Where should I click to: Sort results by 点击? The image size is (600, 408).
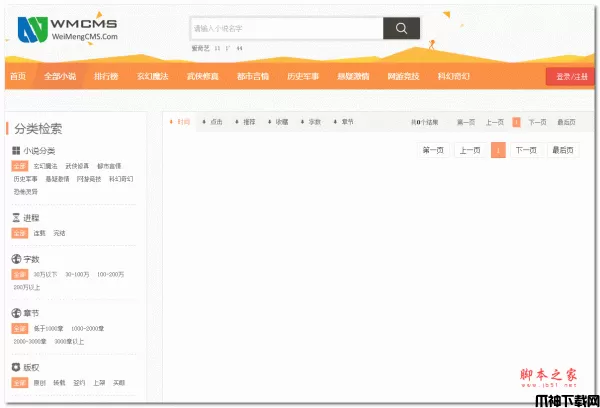(213, 122)
